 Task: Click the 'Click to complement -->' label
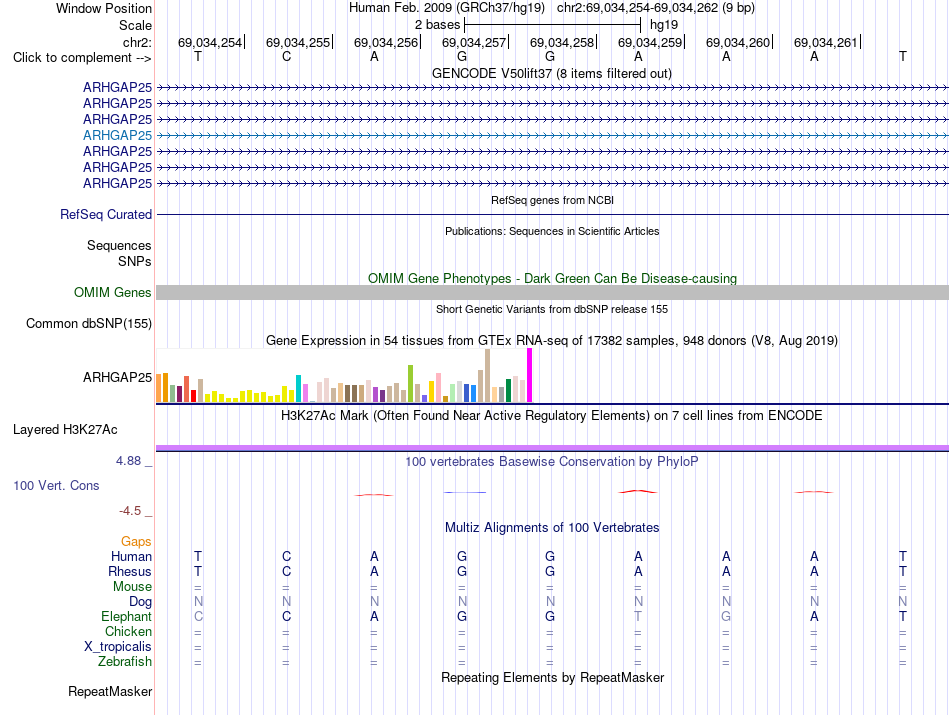82,58
